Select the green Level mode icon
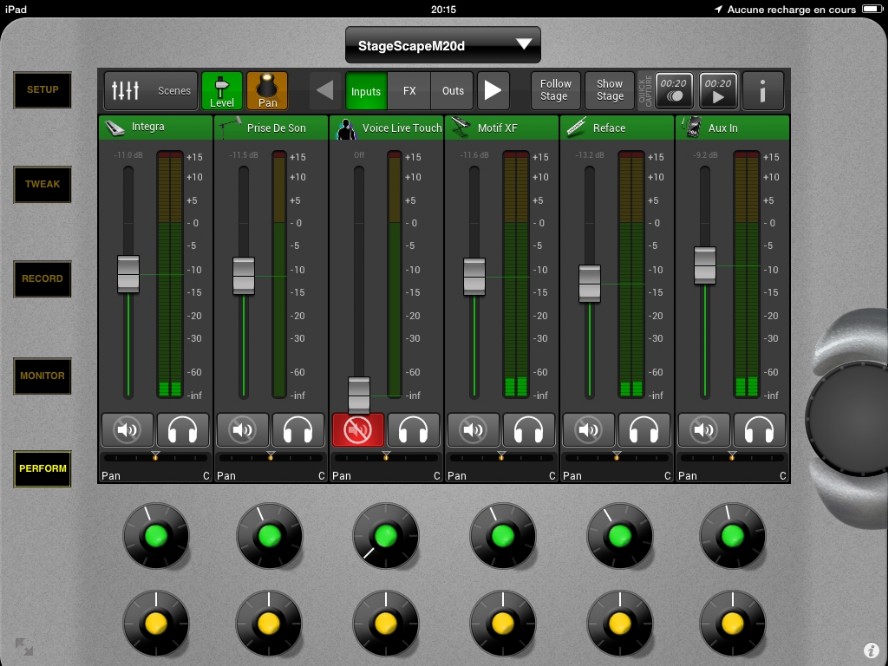888x666 pixels. 222,91
